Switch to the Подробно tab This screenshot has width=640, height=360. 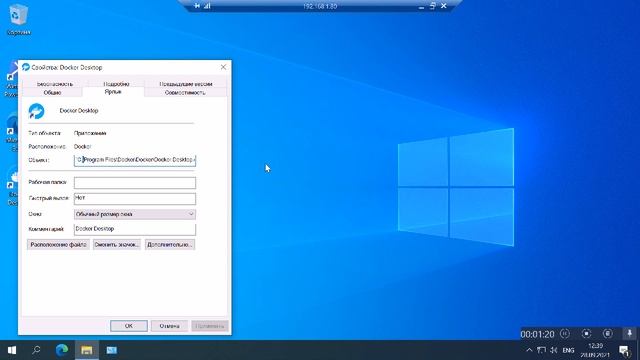click(116, 84)
